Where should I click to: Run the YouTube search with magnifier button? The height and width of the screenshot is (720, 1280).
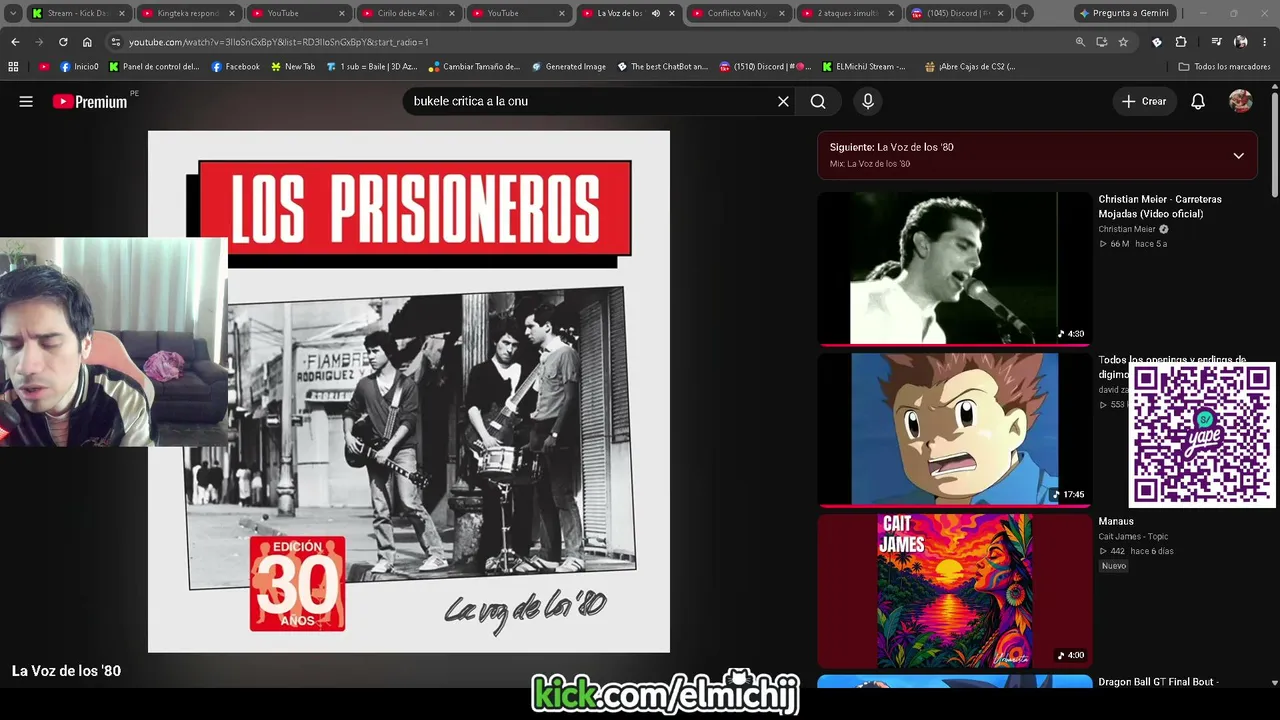tap(818, 101)
